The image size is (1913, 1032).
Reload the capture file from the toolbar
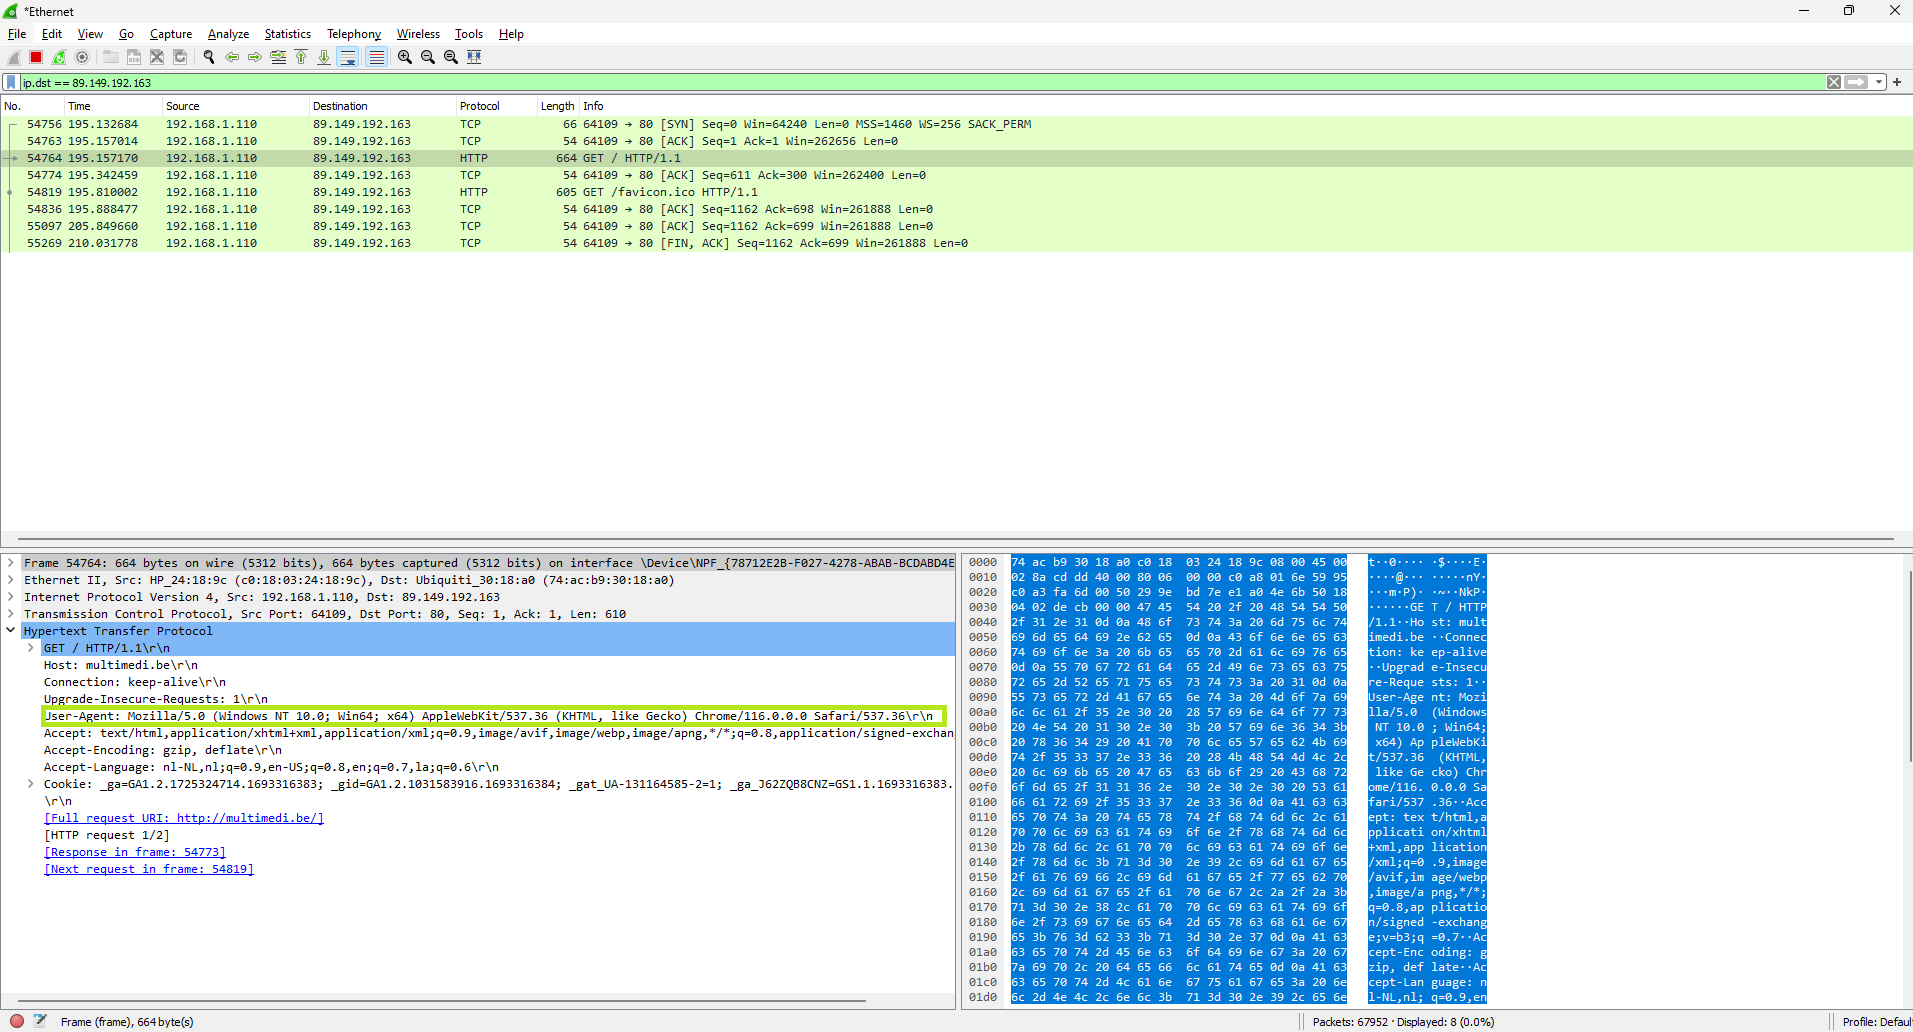(180, 57)
